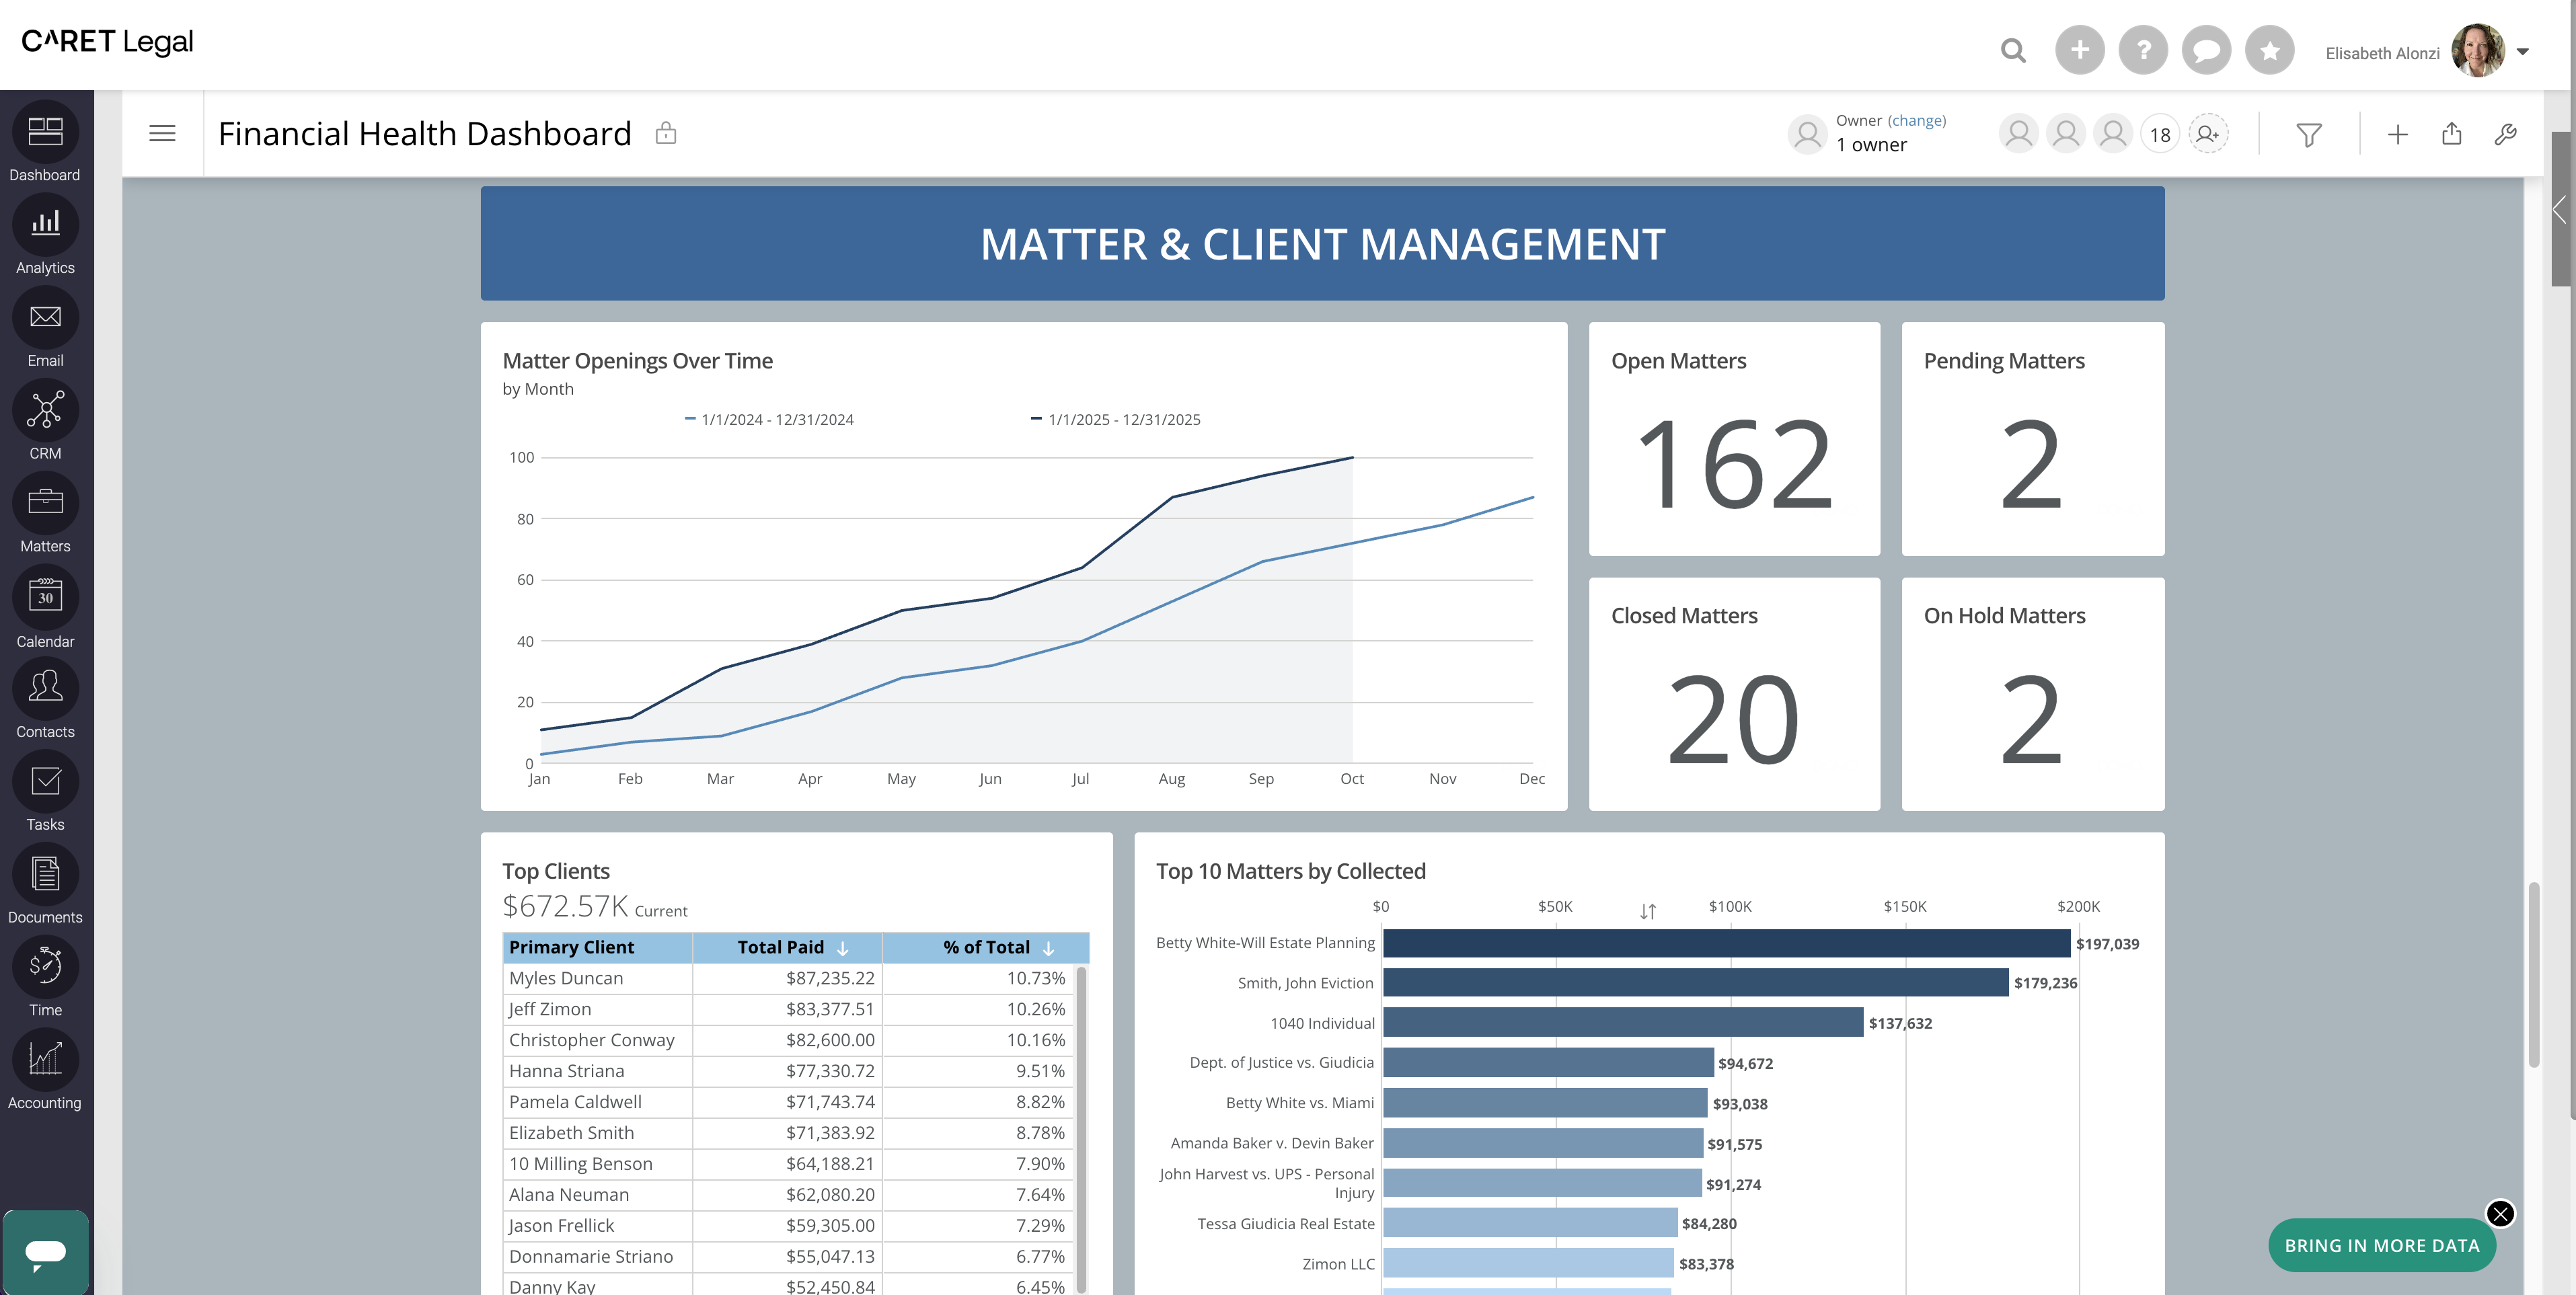The width and height of the screenshot is (2576, 1295).
Task: Sort by Total Paid column arrow
Action: point(843,948)
